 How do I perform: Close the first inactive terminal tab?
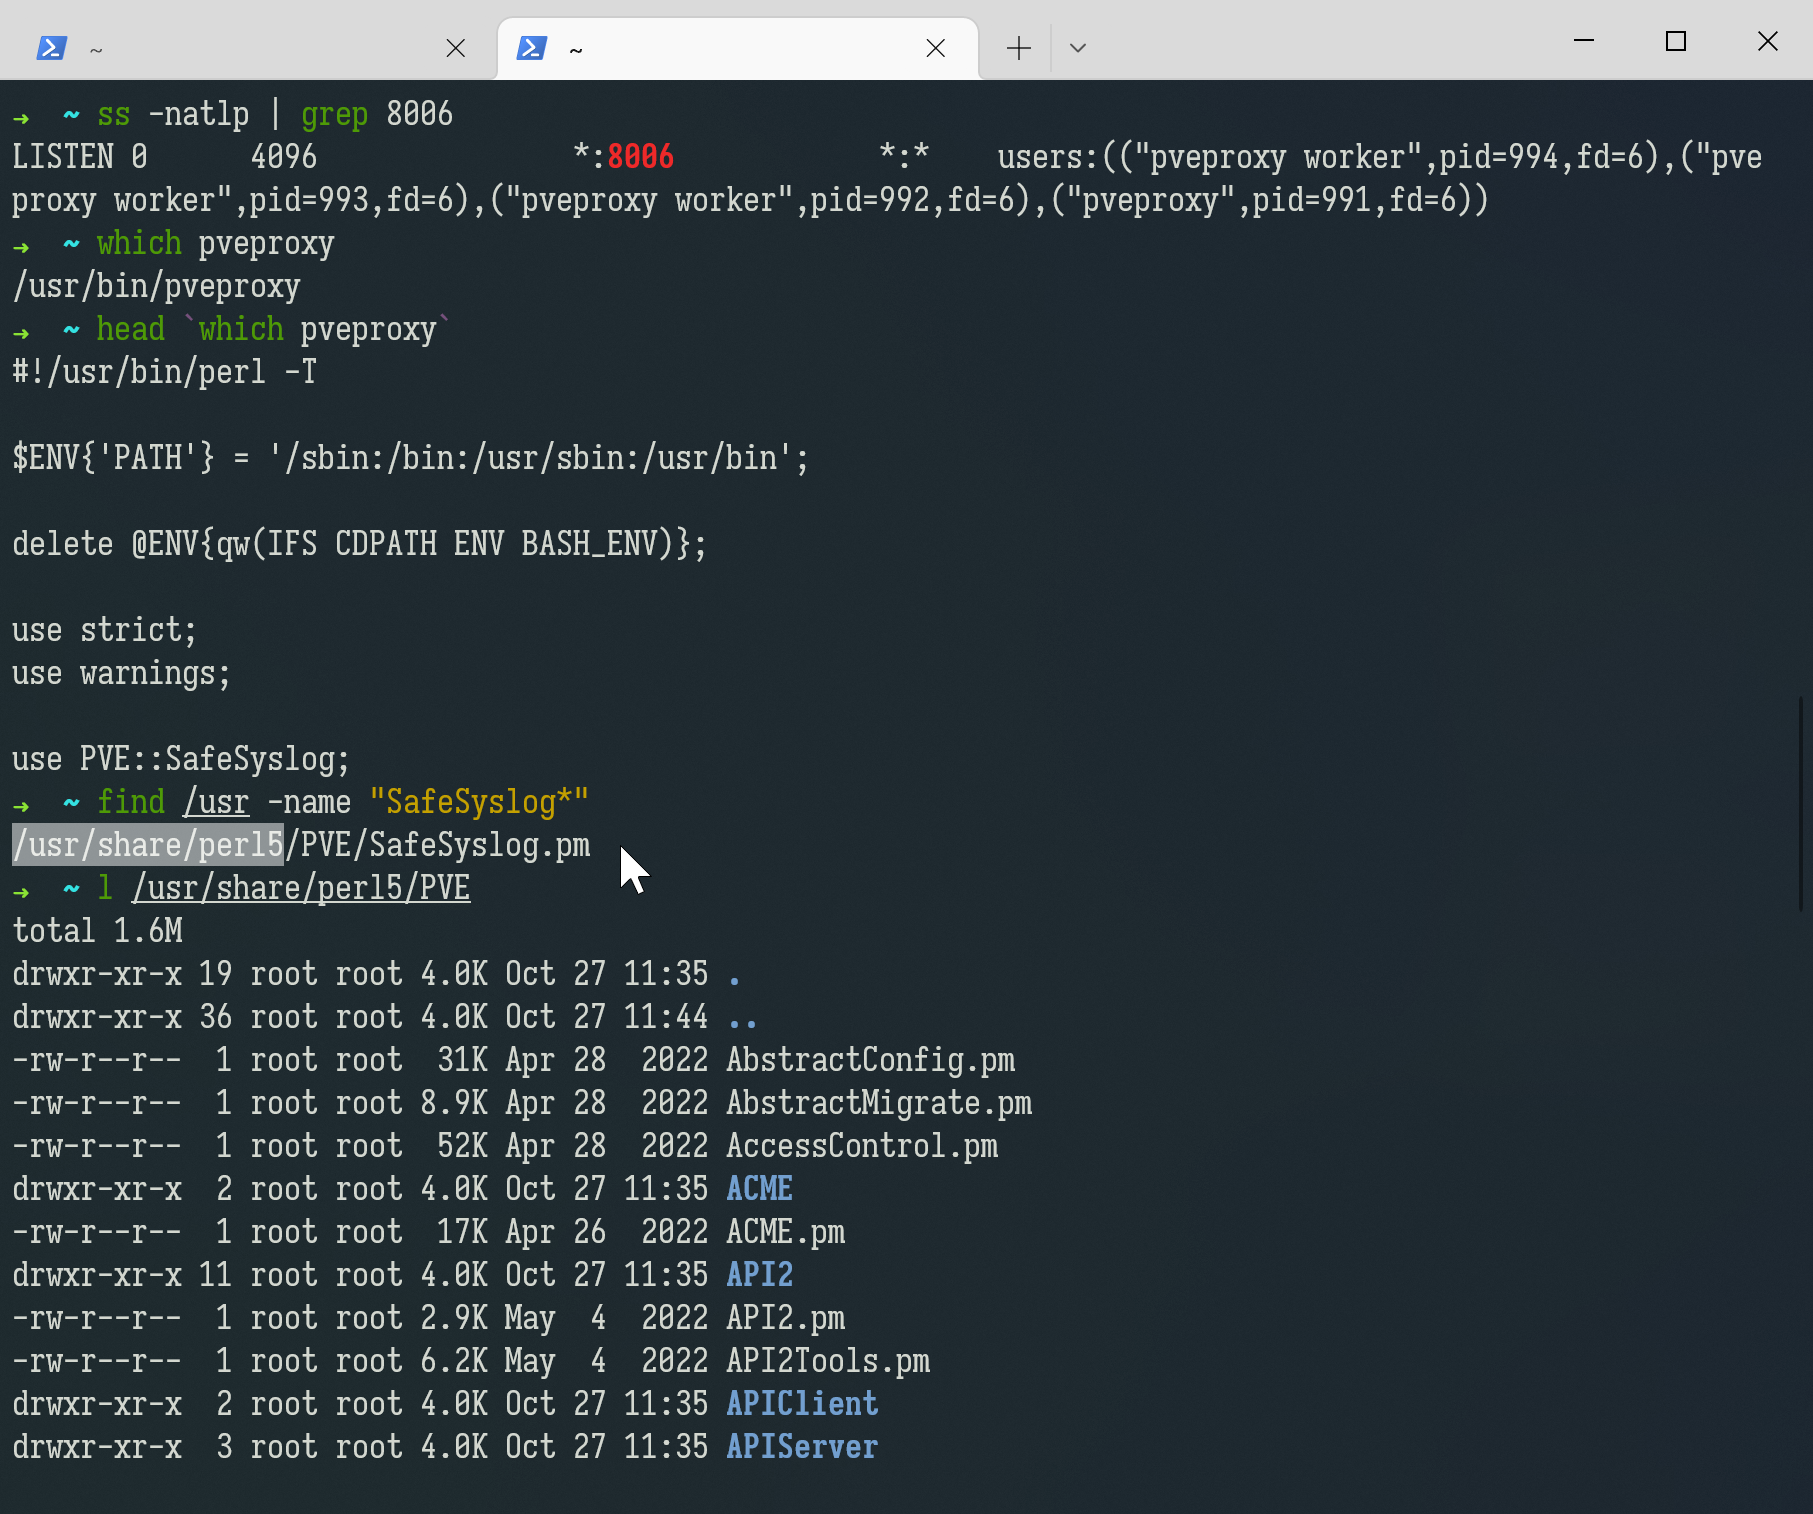455,48
